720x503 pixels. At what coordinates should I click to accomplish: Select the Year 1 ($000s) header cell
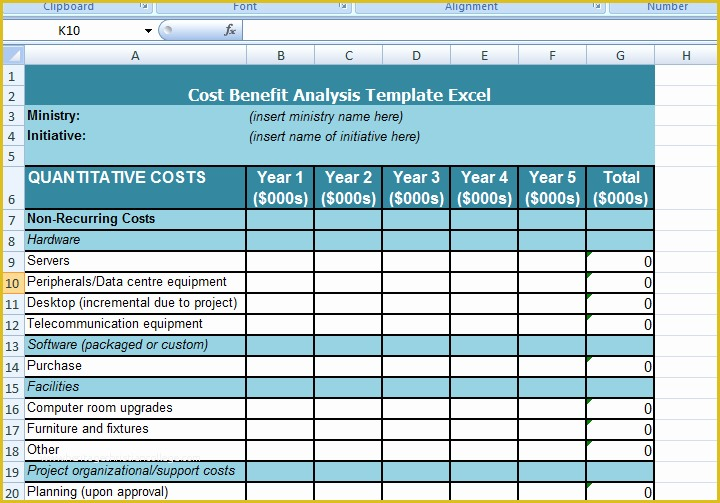(x=280, y=187)
